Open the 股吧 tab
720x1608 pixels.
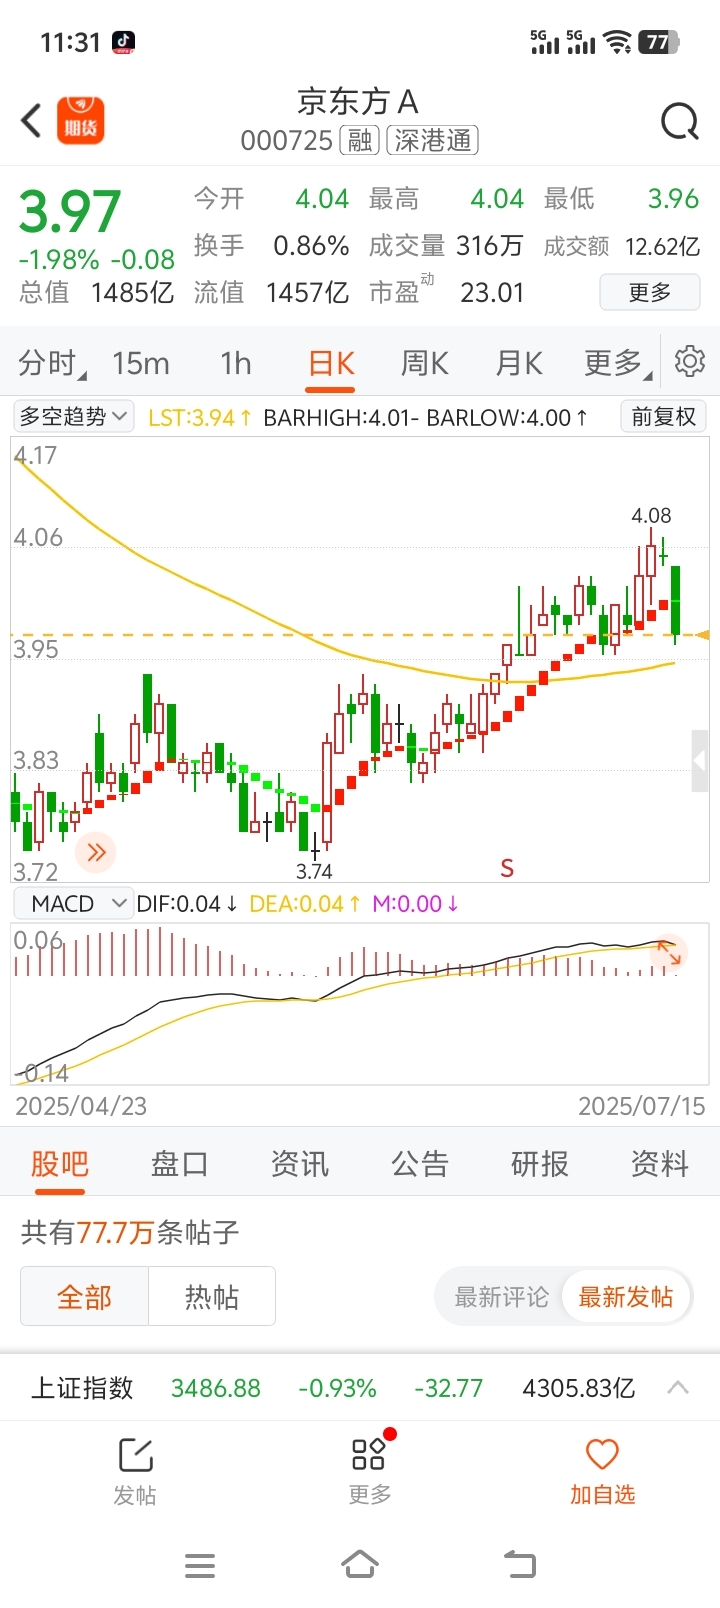pyautogui.click(x=60, y=1164)
